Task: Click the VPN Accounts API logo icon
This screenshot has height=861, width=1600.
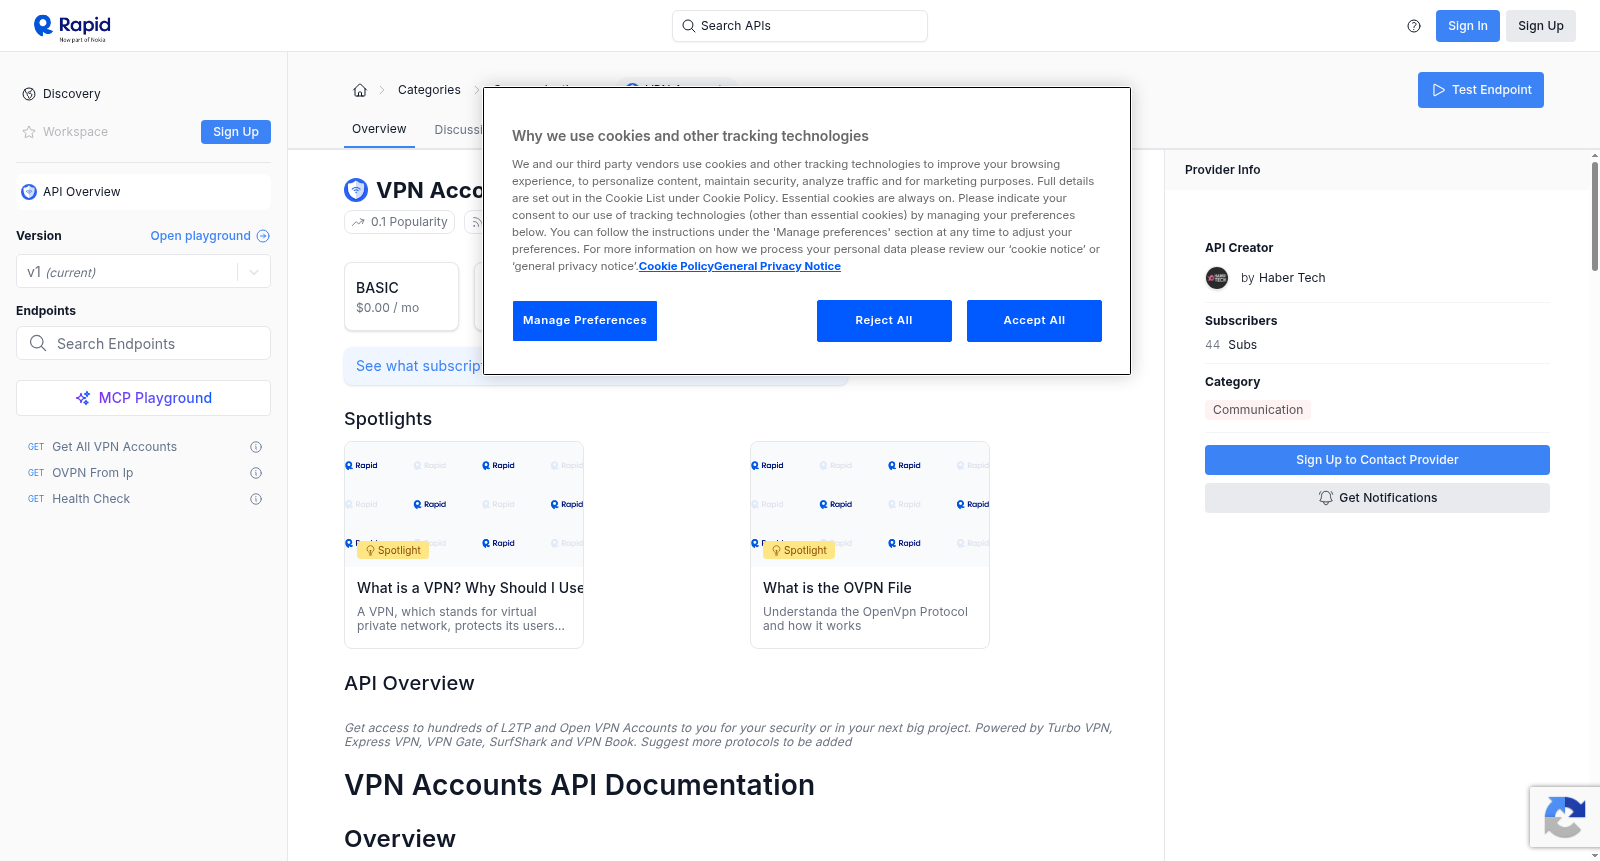Action: (x=356, y=190)
